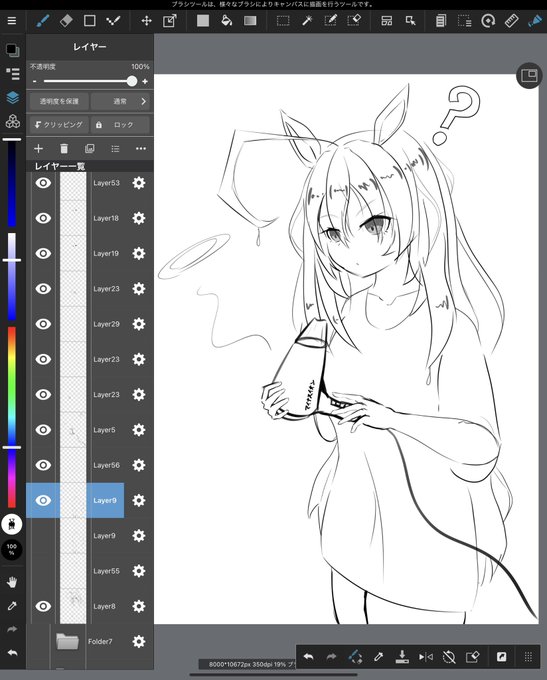Select the rectangle Selection tool
The width and height of the screenshot is (547, 680).
(283, 21)
